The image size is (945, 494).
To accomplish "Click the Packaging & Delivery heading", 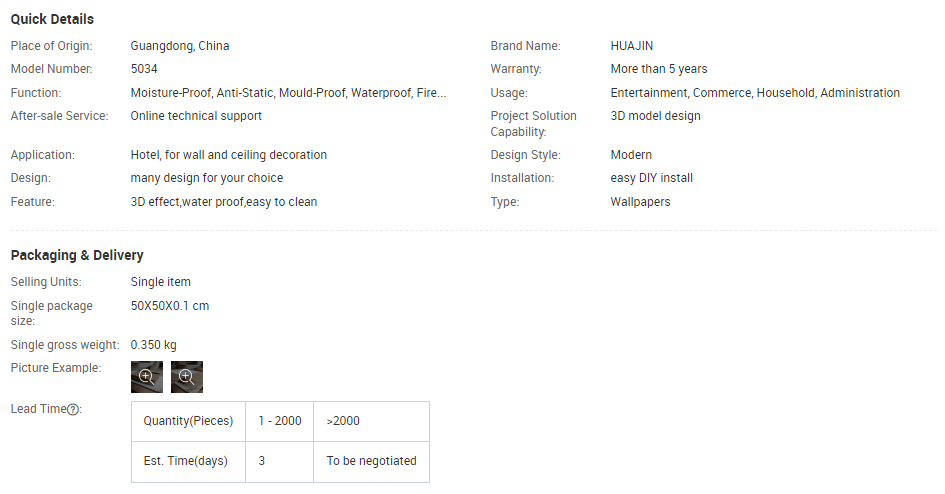I will point(77,255).
